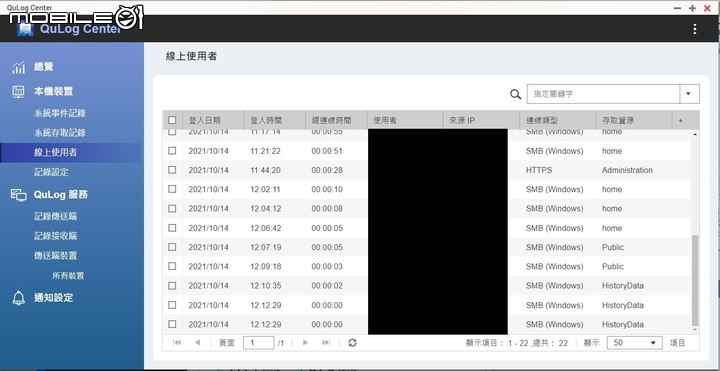
Task: Go to the next page
Action: [x=305, y=343]
